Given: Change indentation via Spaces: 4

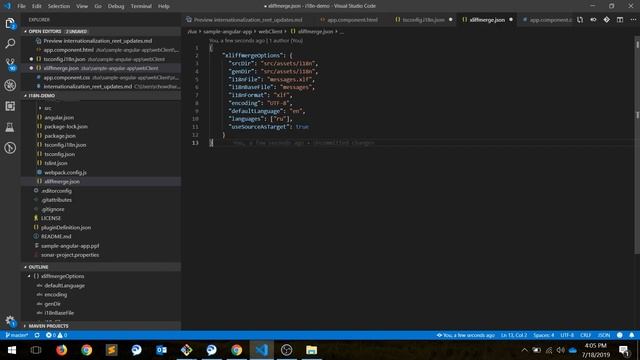Looking at the screenshot, I should point(544,335).
